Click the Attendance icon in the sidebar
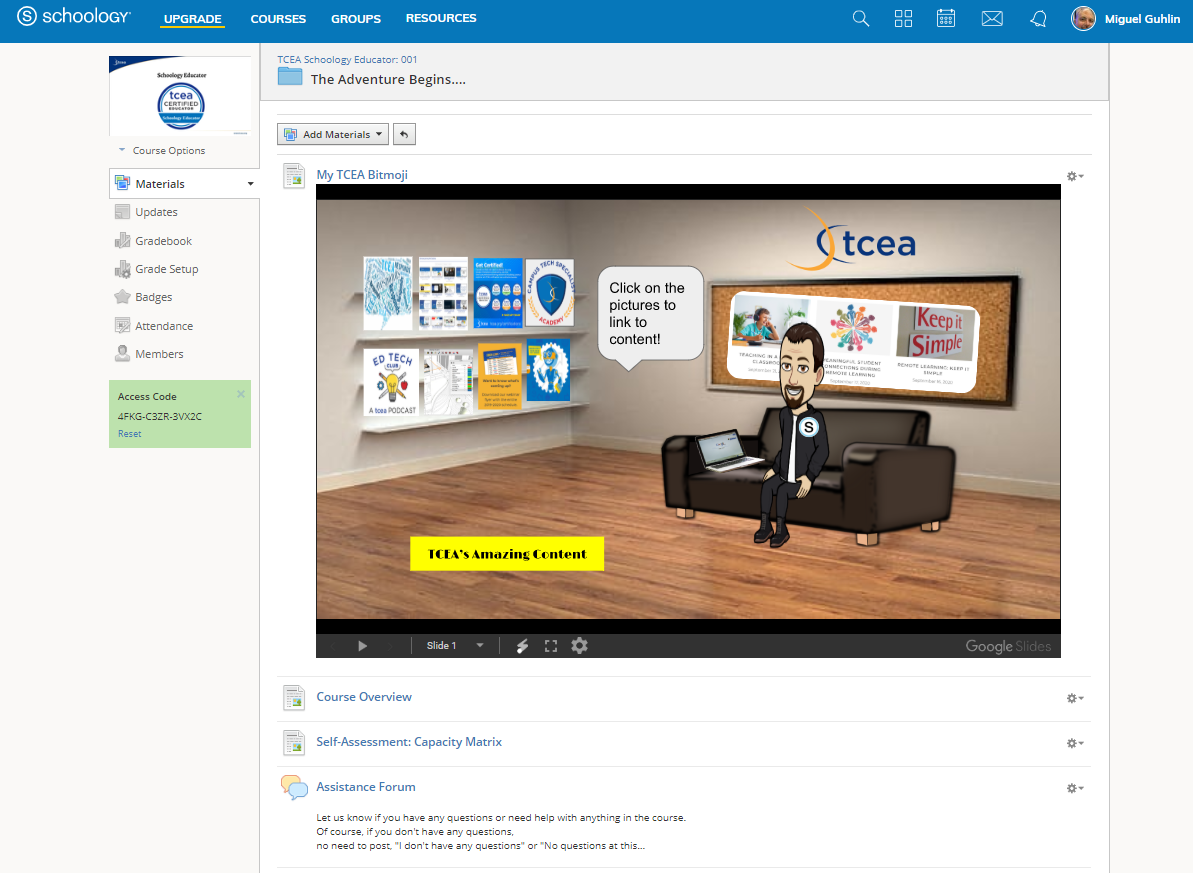The height and width of the screenshot is (873, 1193). coord(122,326)
